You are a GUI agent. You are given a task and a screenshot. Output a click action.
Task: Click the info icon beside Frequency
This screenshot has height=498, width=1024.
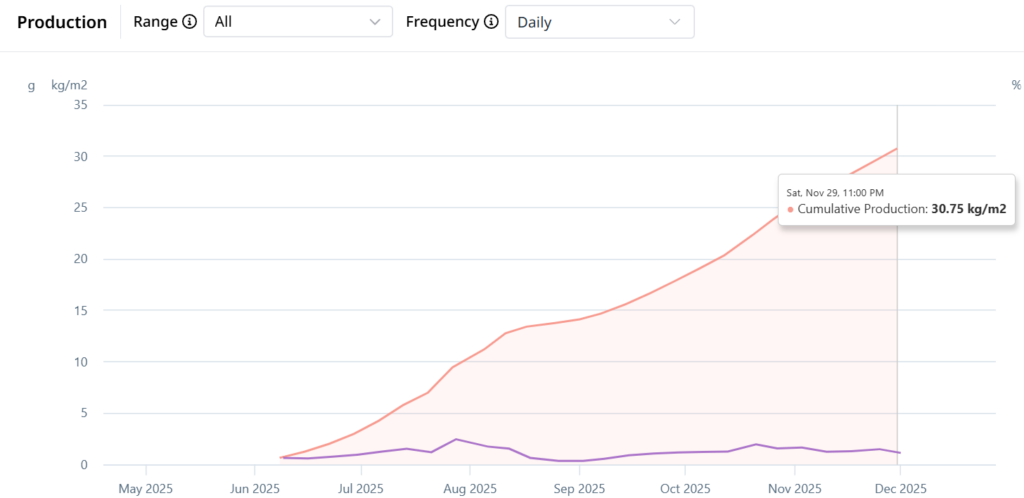pos(491,22)
